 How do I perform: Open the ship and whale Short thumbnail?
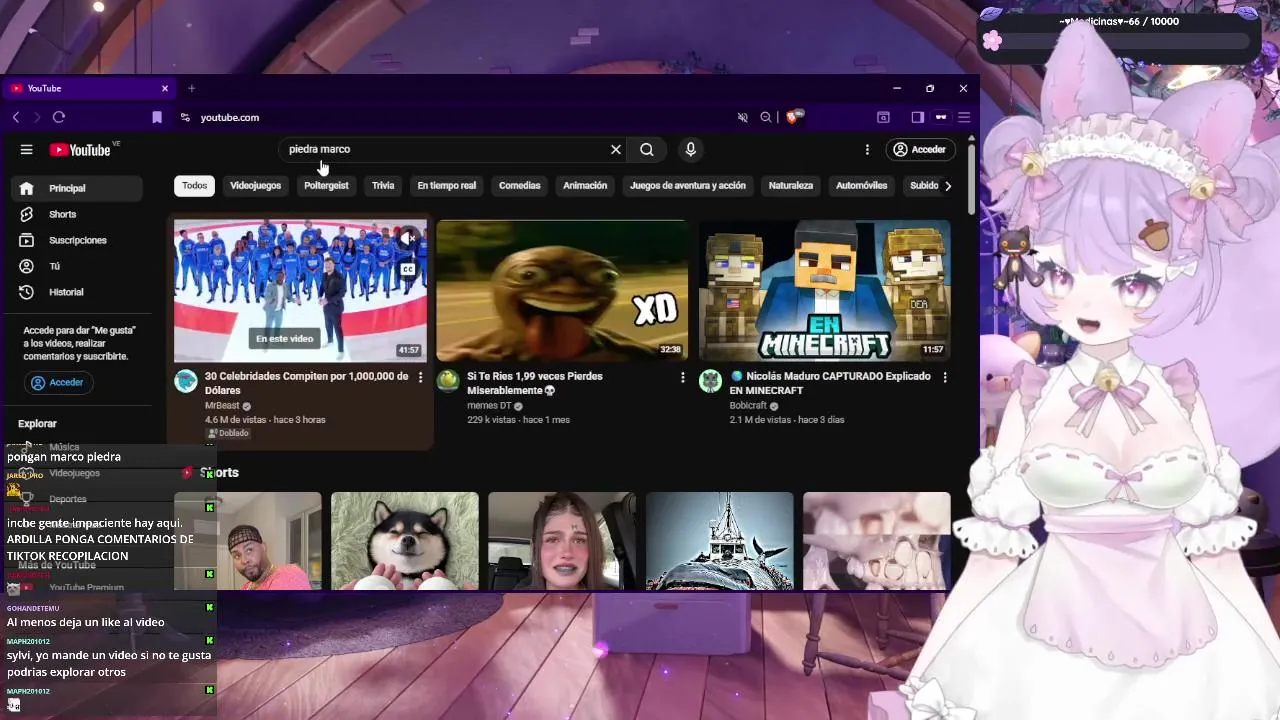point(720,540)
